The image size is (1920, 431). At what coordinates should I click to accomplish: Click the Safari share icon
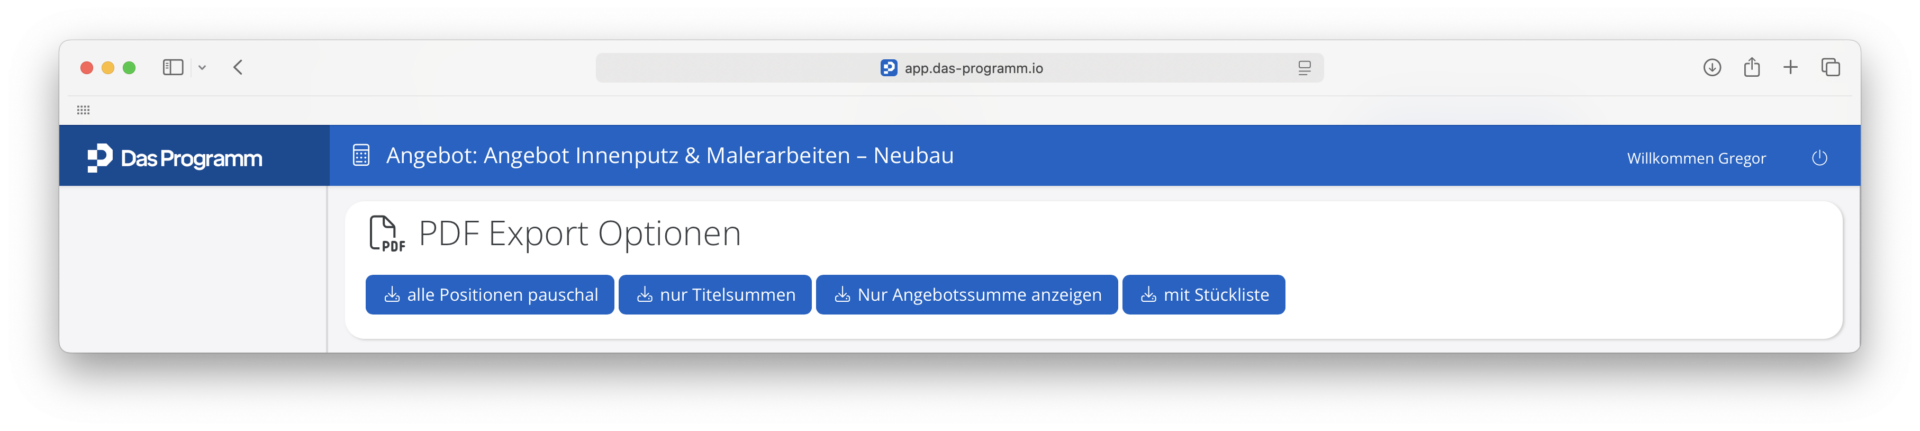1752,67
